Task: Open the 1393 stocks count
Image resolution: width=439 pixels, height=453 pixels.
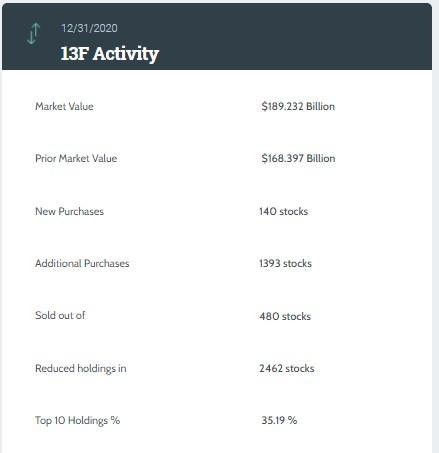Action: click(285, 263)
